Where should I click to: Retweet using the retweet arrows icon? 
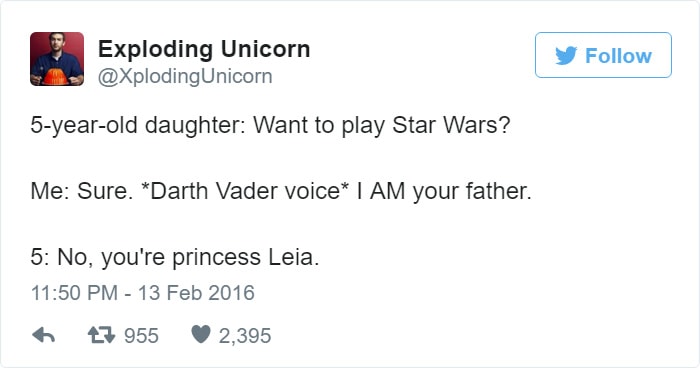101,335
